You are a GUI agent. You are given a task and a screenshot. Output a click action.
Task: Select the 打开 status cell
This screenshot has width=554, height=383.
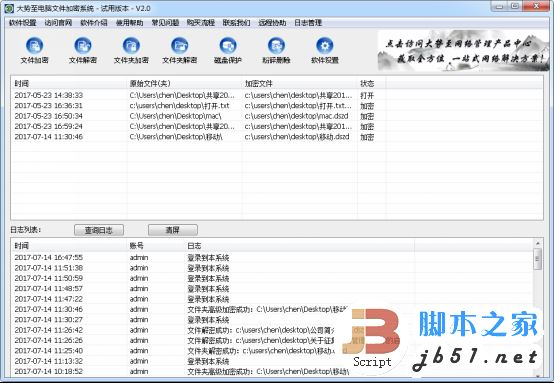(x=367, y=95)
